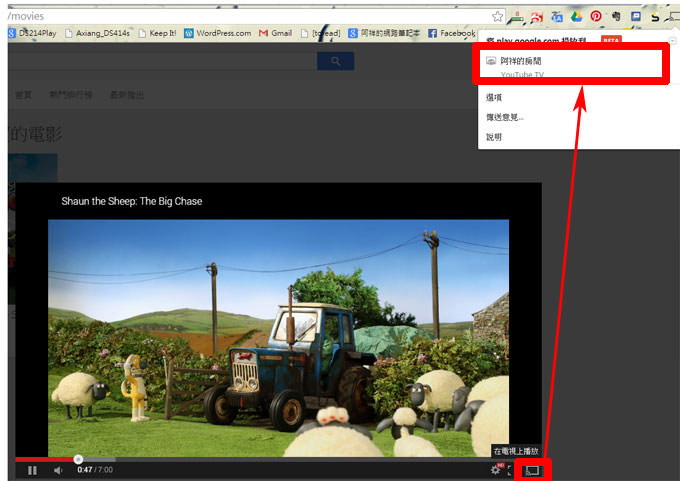The width and height of the screenshot is (680, 481).
Task: Open the Axiang_DS414s bookmark
Action: [97, 33]
